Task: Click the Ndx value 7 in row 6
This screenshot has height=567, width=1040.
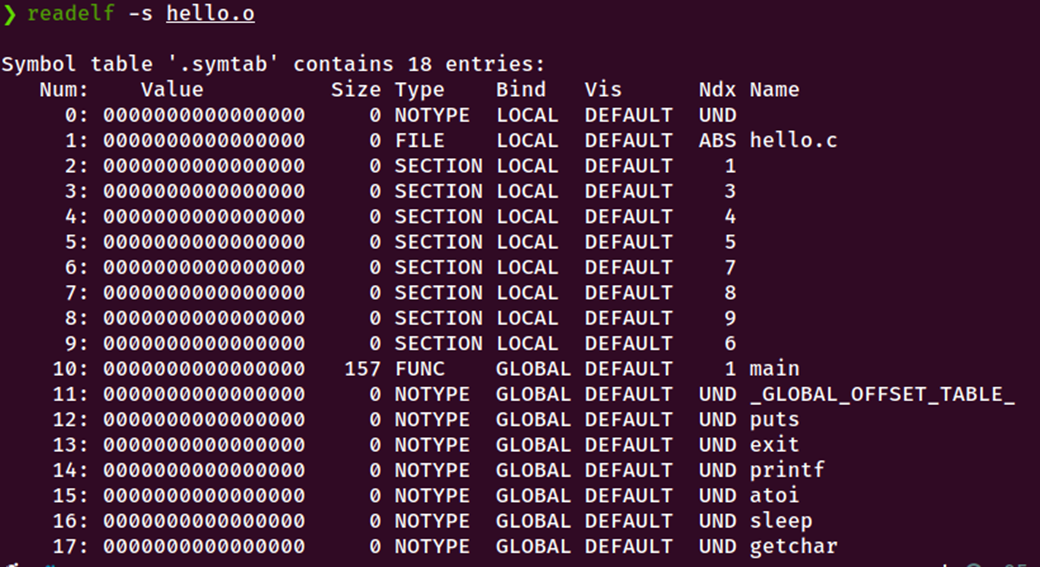Action: (730, 267)
